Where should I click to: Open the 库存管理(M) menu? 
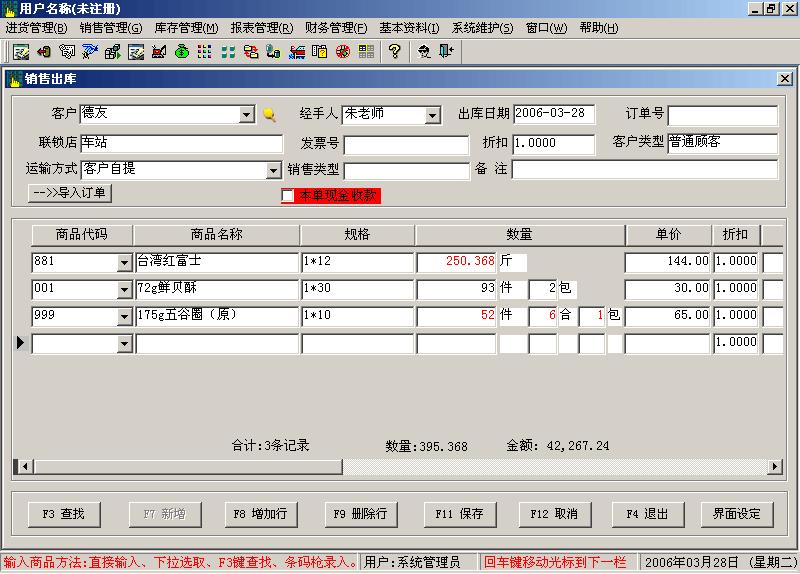point(186,28)
